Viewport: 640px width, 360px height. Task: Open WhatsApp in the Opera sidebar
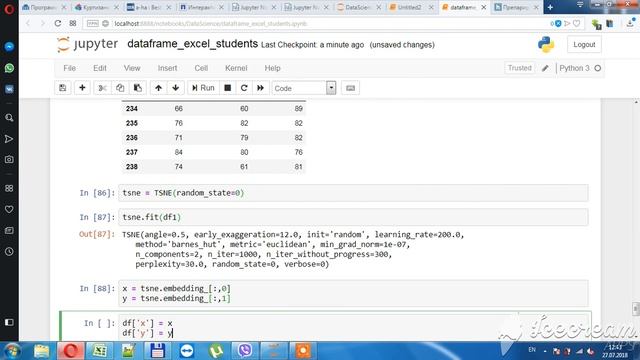(x=9, y=68)
